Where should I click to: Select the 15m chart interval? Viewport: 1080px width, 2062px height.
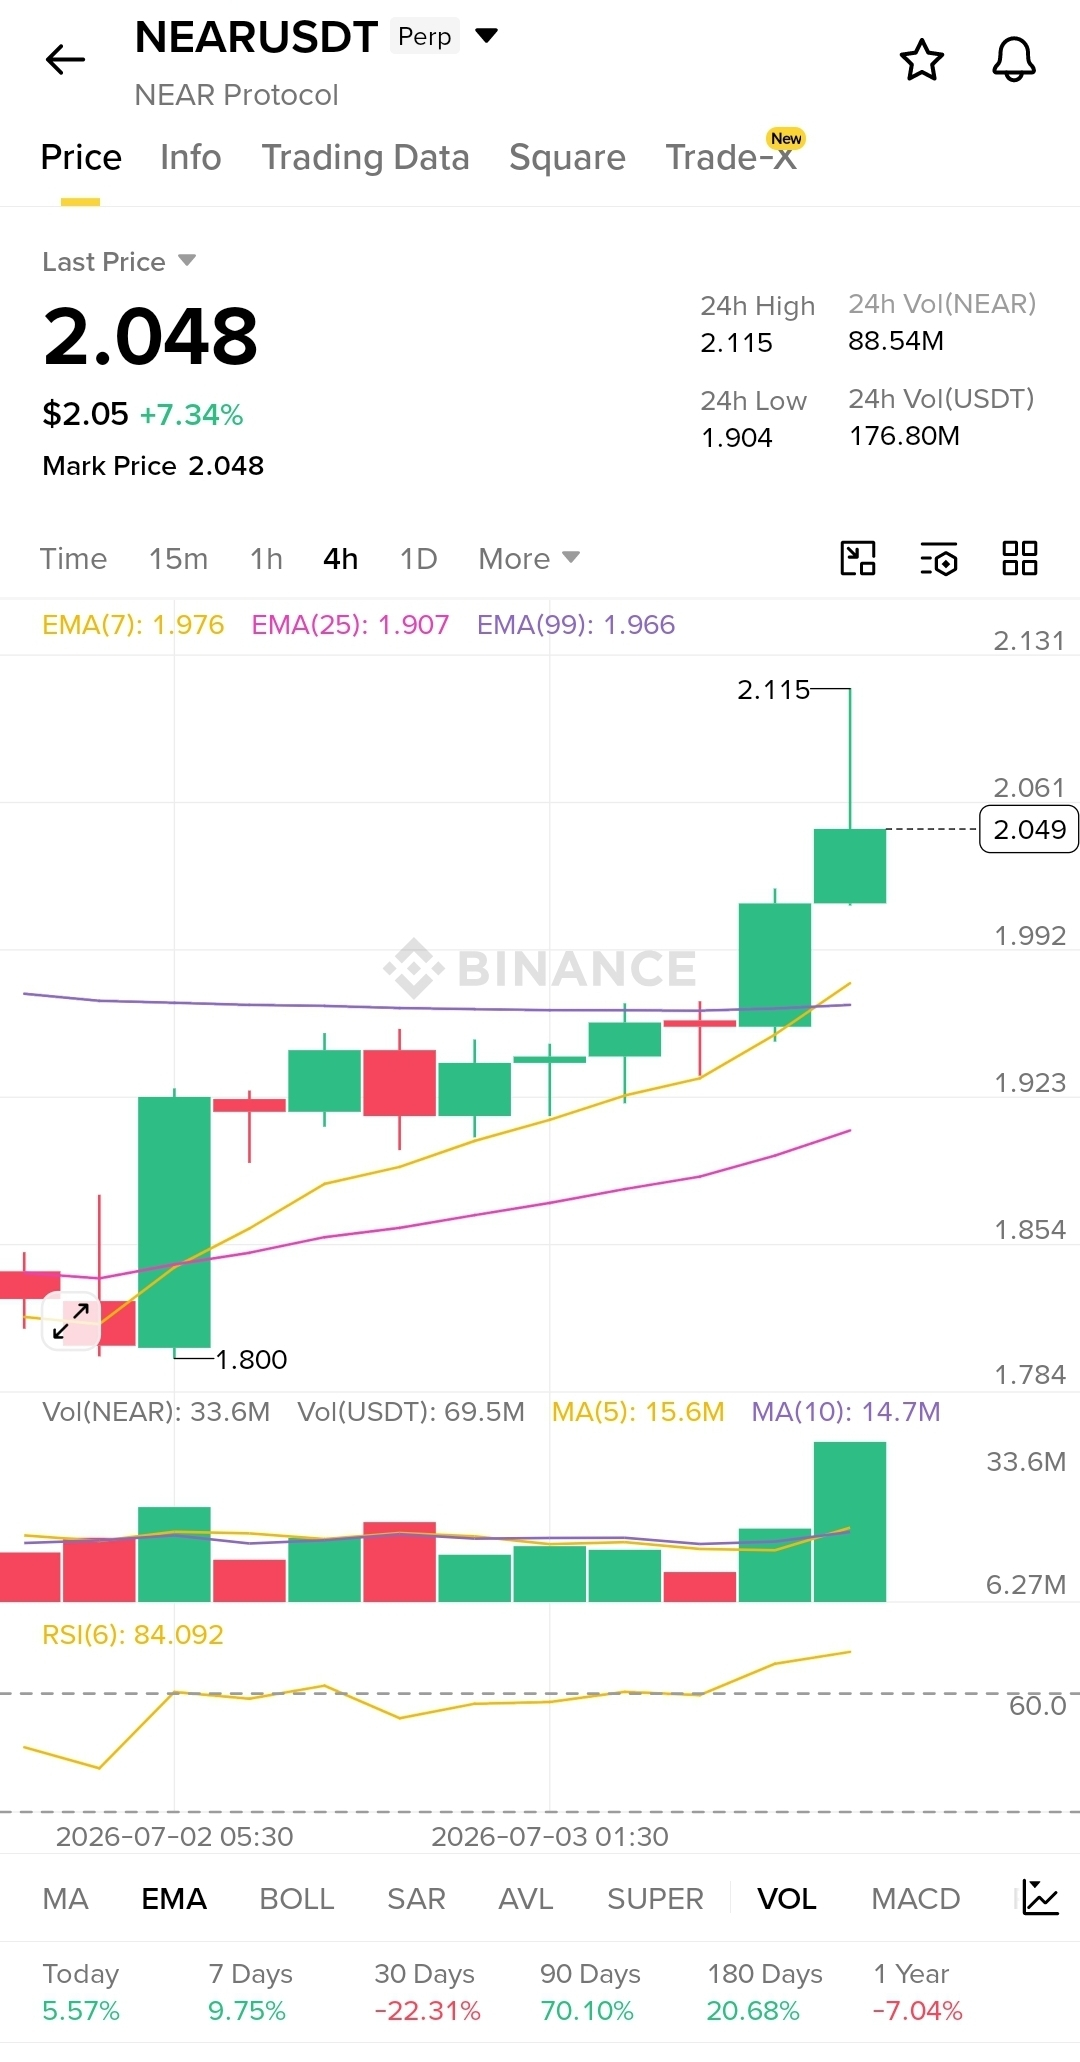pos(178,559)
